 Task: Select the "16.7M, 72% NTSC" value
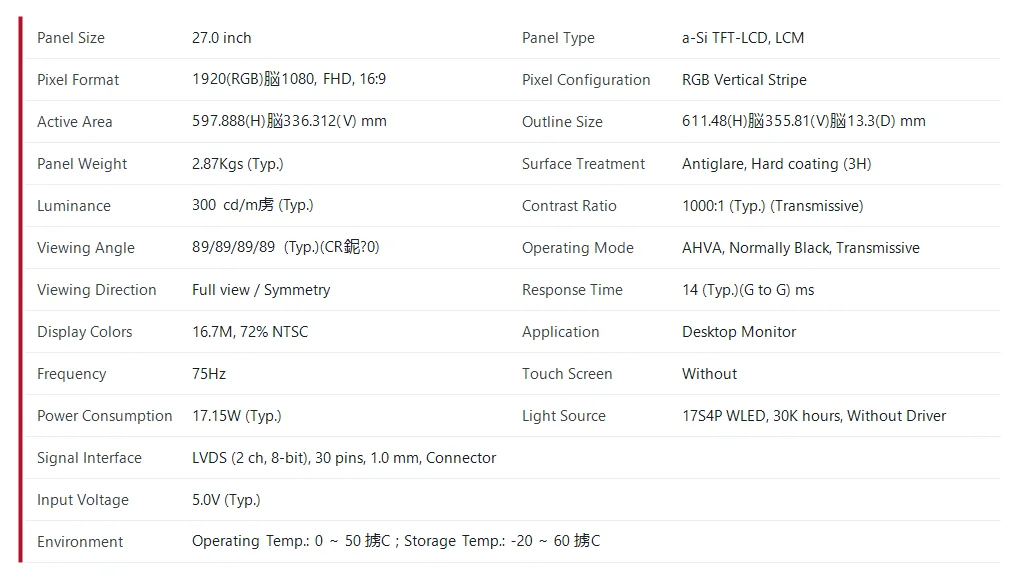click(x=250, y=332)
